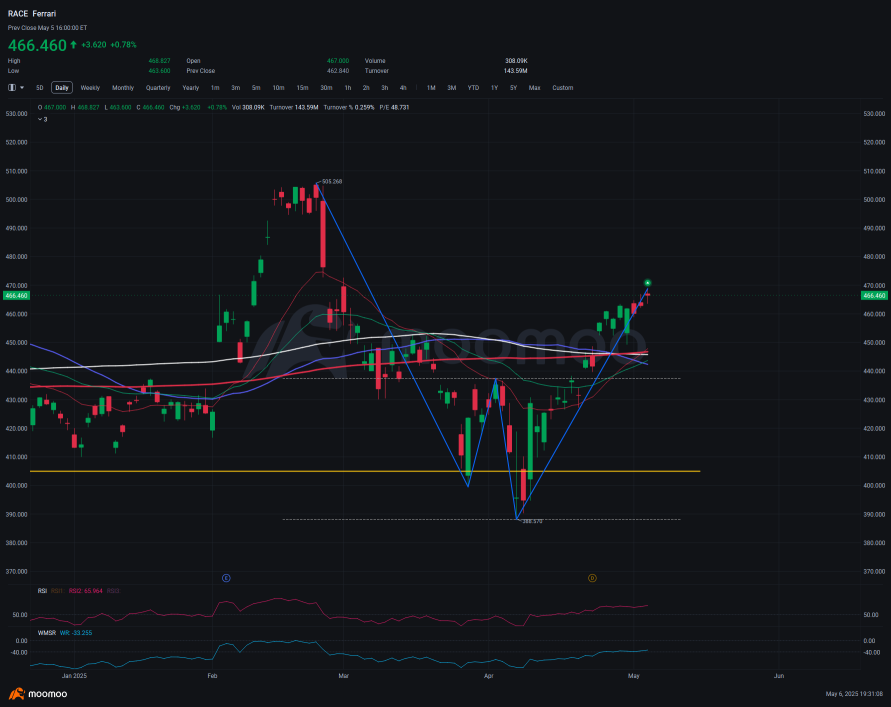Choose the Yearly interval
This screenshot has width=891, height=707.
pos(191,88)
